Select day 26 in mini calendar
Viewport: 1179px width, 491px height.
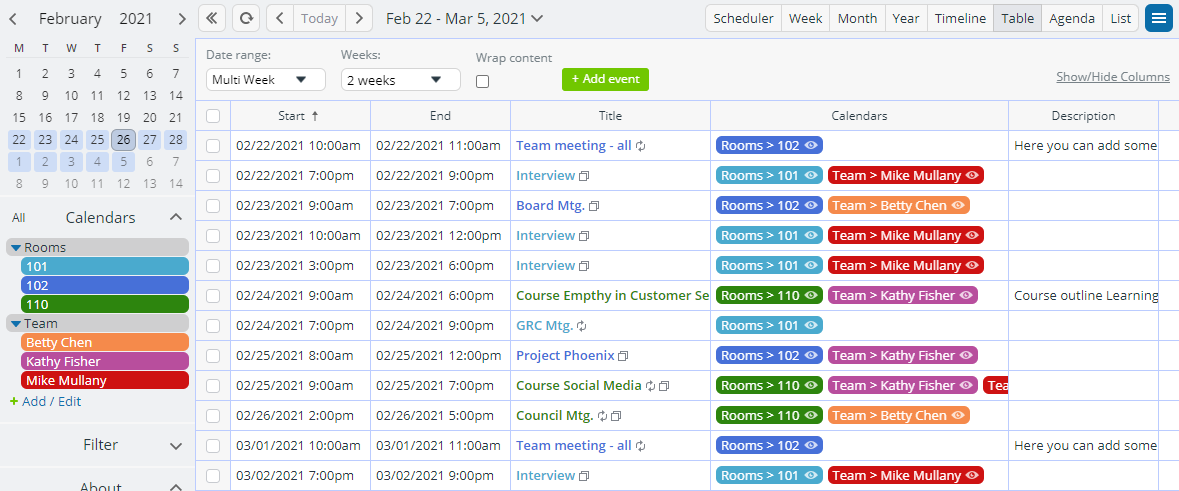tap(123, 139)
